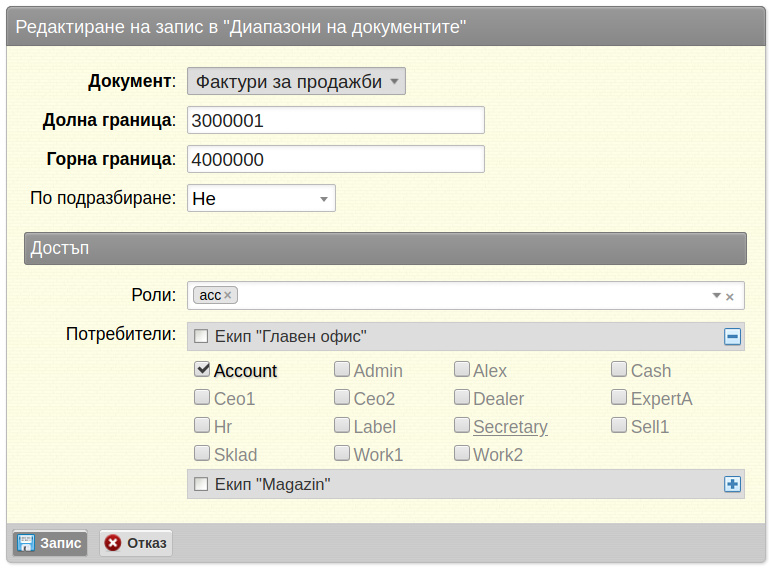Click the Запис save button

pyautogui.click(x=50, y=543)
